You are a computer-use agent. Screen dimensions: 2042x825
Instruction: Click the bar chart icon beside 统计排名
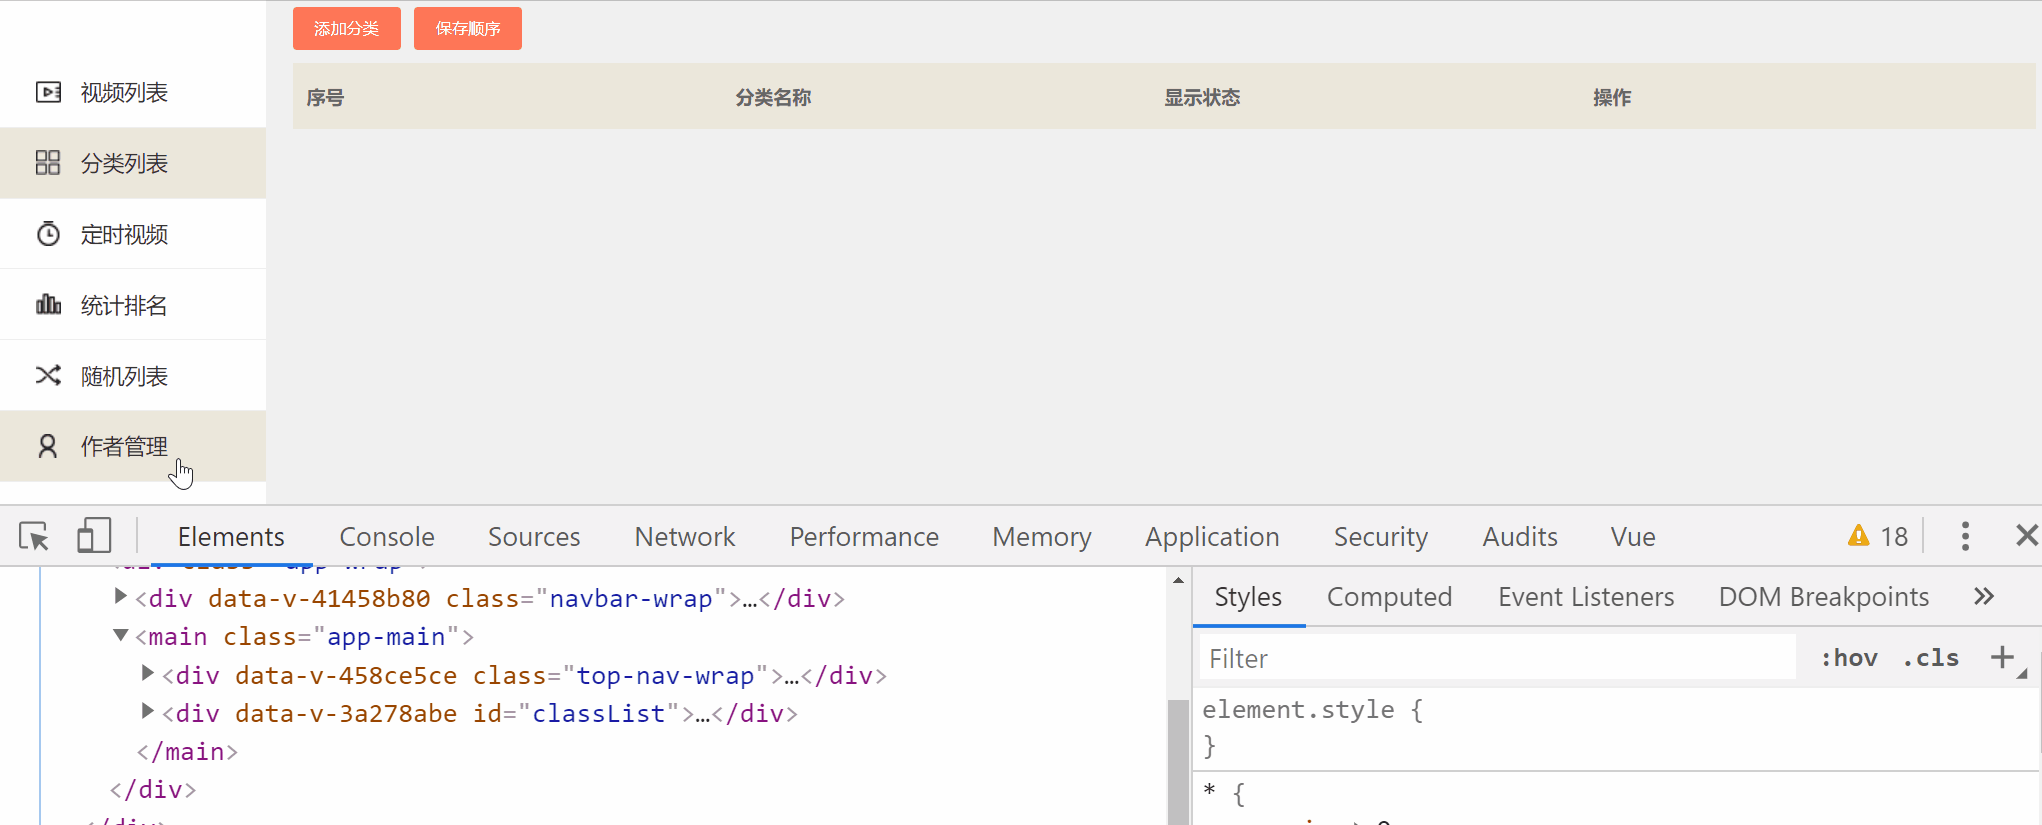(48, 305)
